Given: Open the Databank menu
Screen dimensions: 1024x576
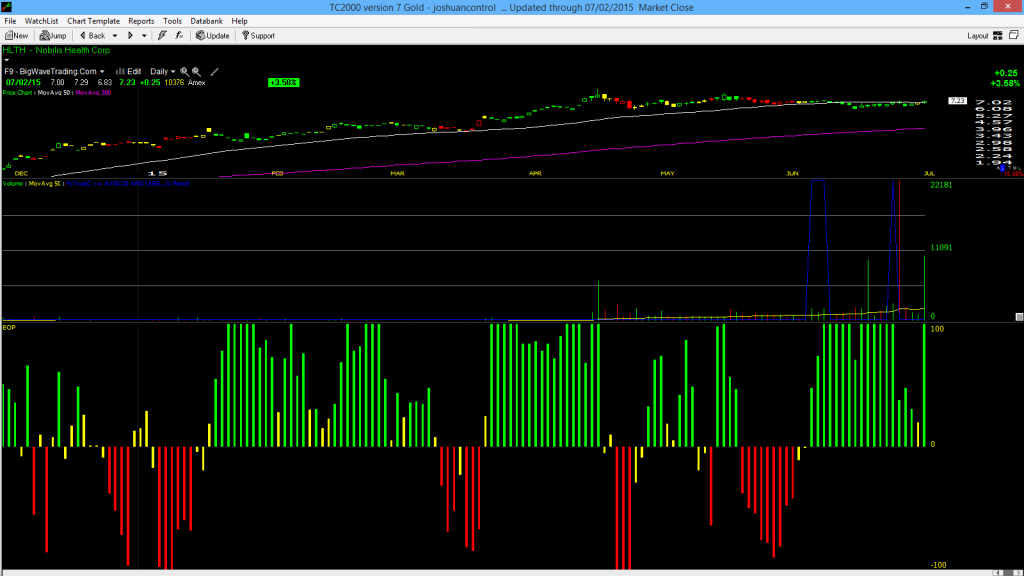Looking at the screenshot, I should click(x=206, y=21).
